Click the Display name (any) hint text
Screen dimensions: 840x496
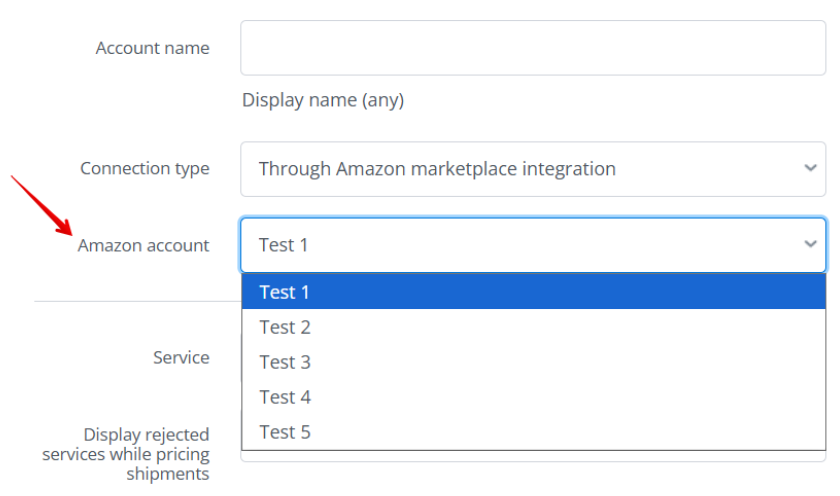(323, 100)
